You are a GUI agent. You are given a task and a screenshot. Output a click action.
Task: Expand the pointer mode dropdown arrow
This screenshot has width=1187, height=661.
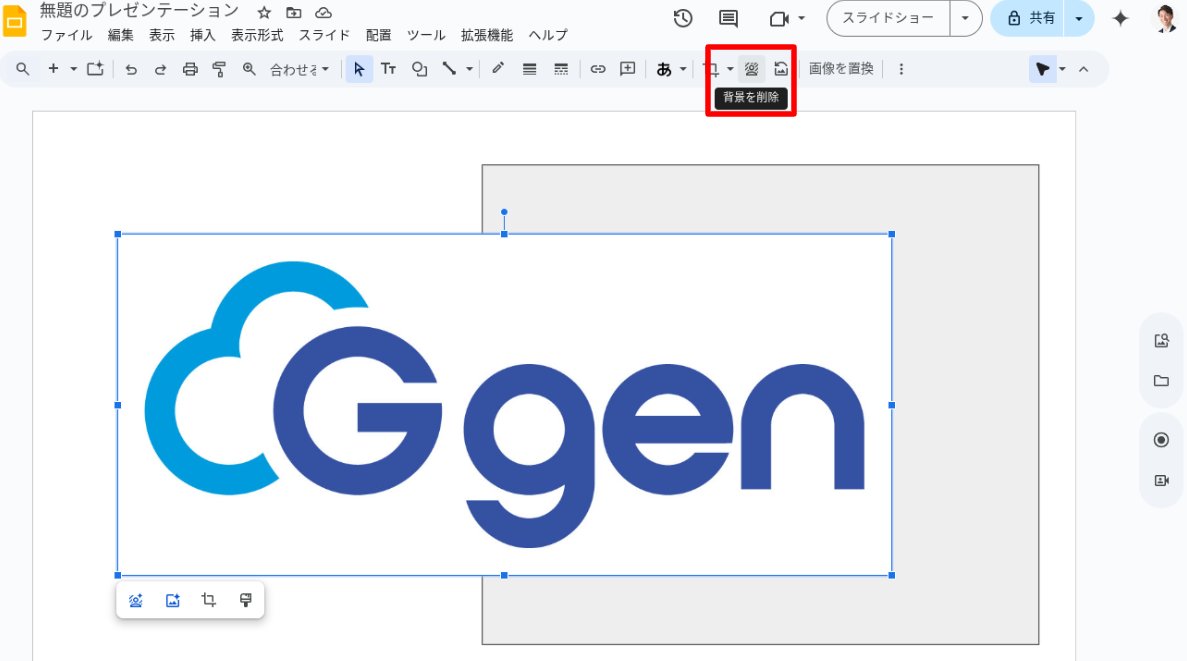click(1062, 69)
